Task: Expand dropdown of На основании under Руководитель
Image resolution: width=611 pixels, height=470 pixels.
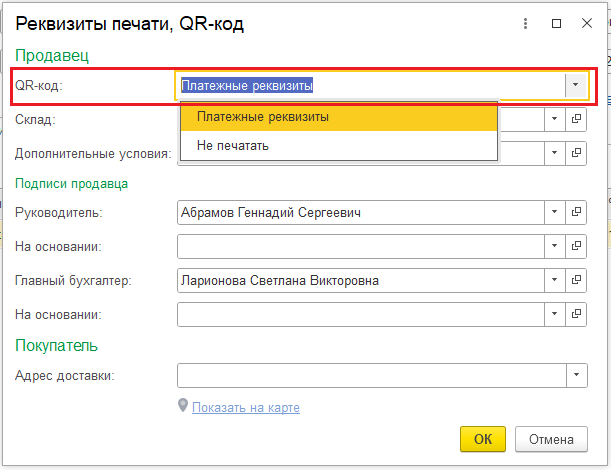Action: (554, 246)
